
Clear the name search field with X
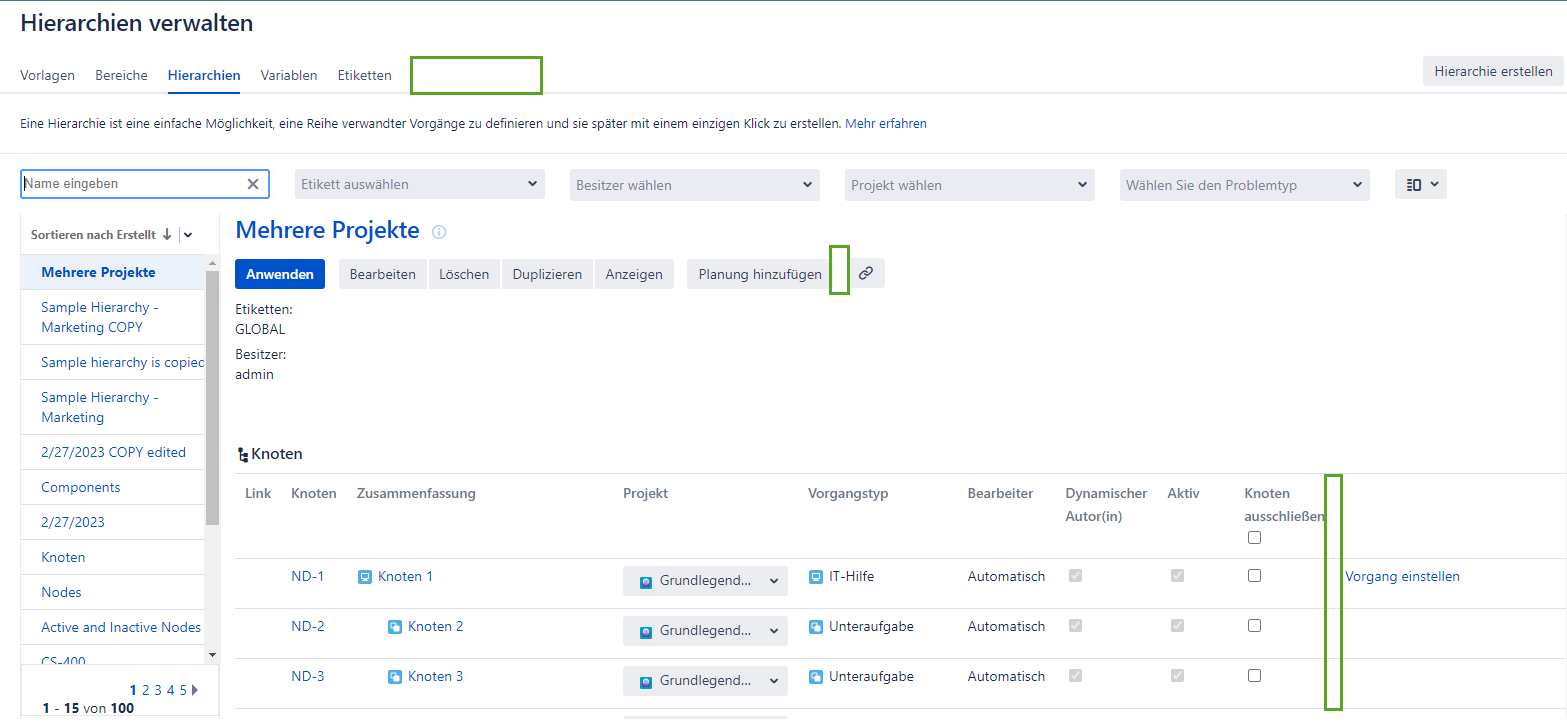click(253, 184)
